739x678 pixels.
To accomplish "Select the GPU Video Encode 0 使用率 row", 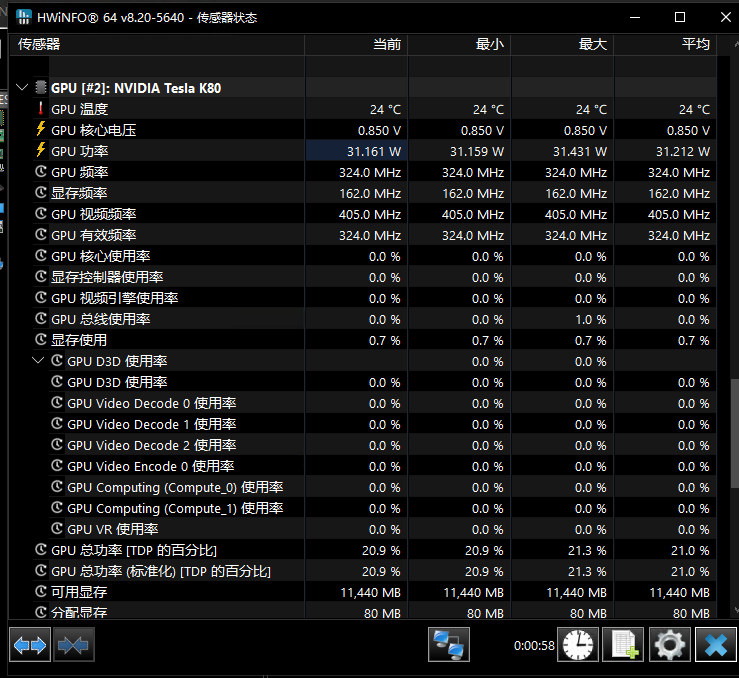I will tap(150, 466).
